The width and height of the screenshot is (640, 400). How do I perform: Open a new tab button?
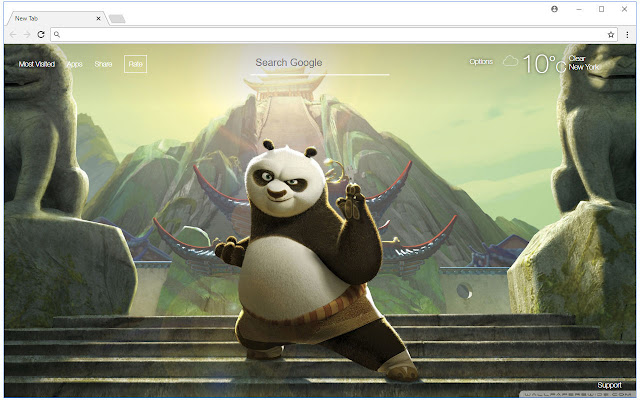117,19
